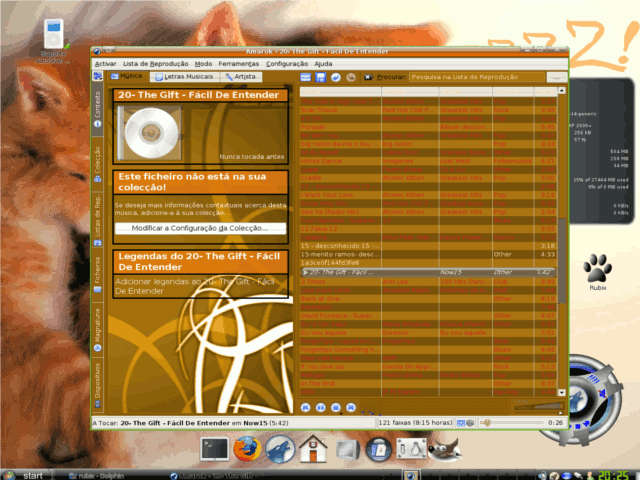Launch Firefox from the dock

tap(247, 449)
